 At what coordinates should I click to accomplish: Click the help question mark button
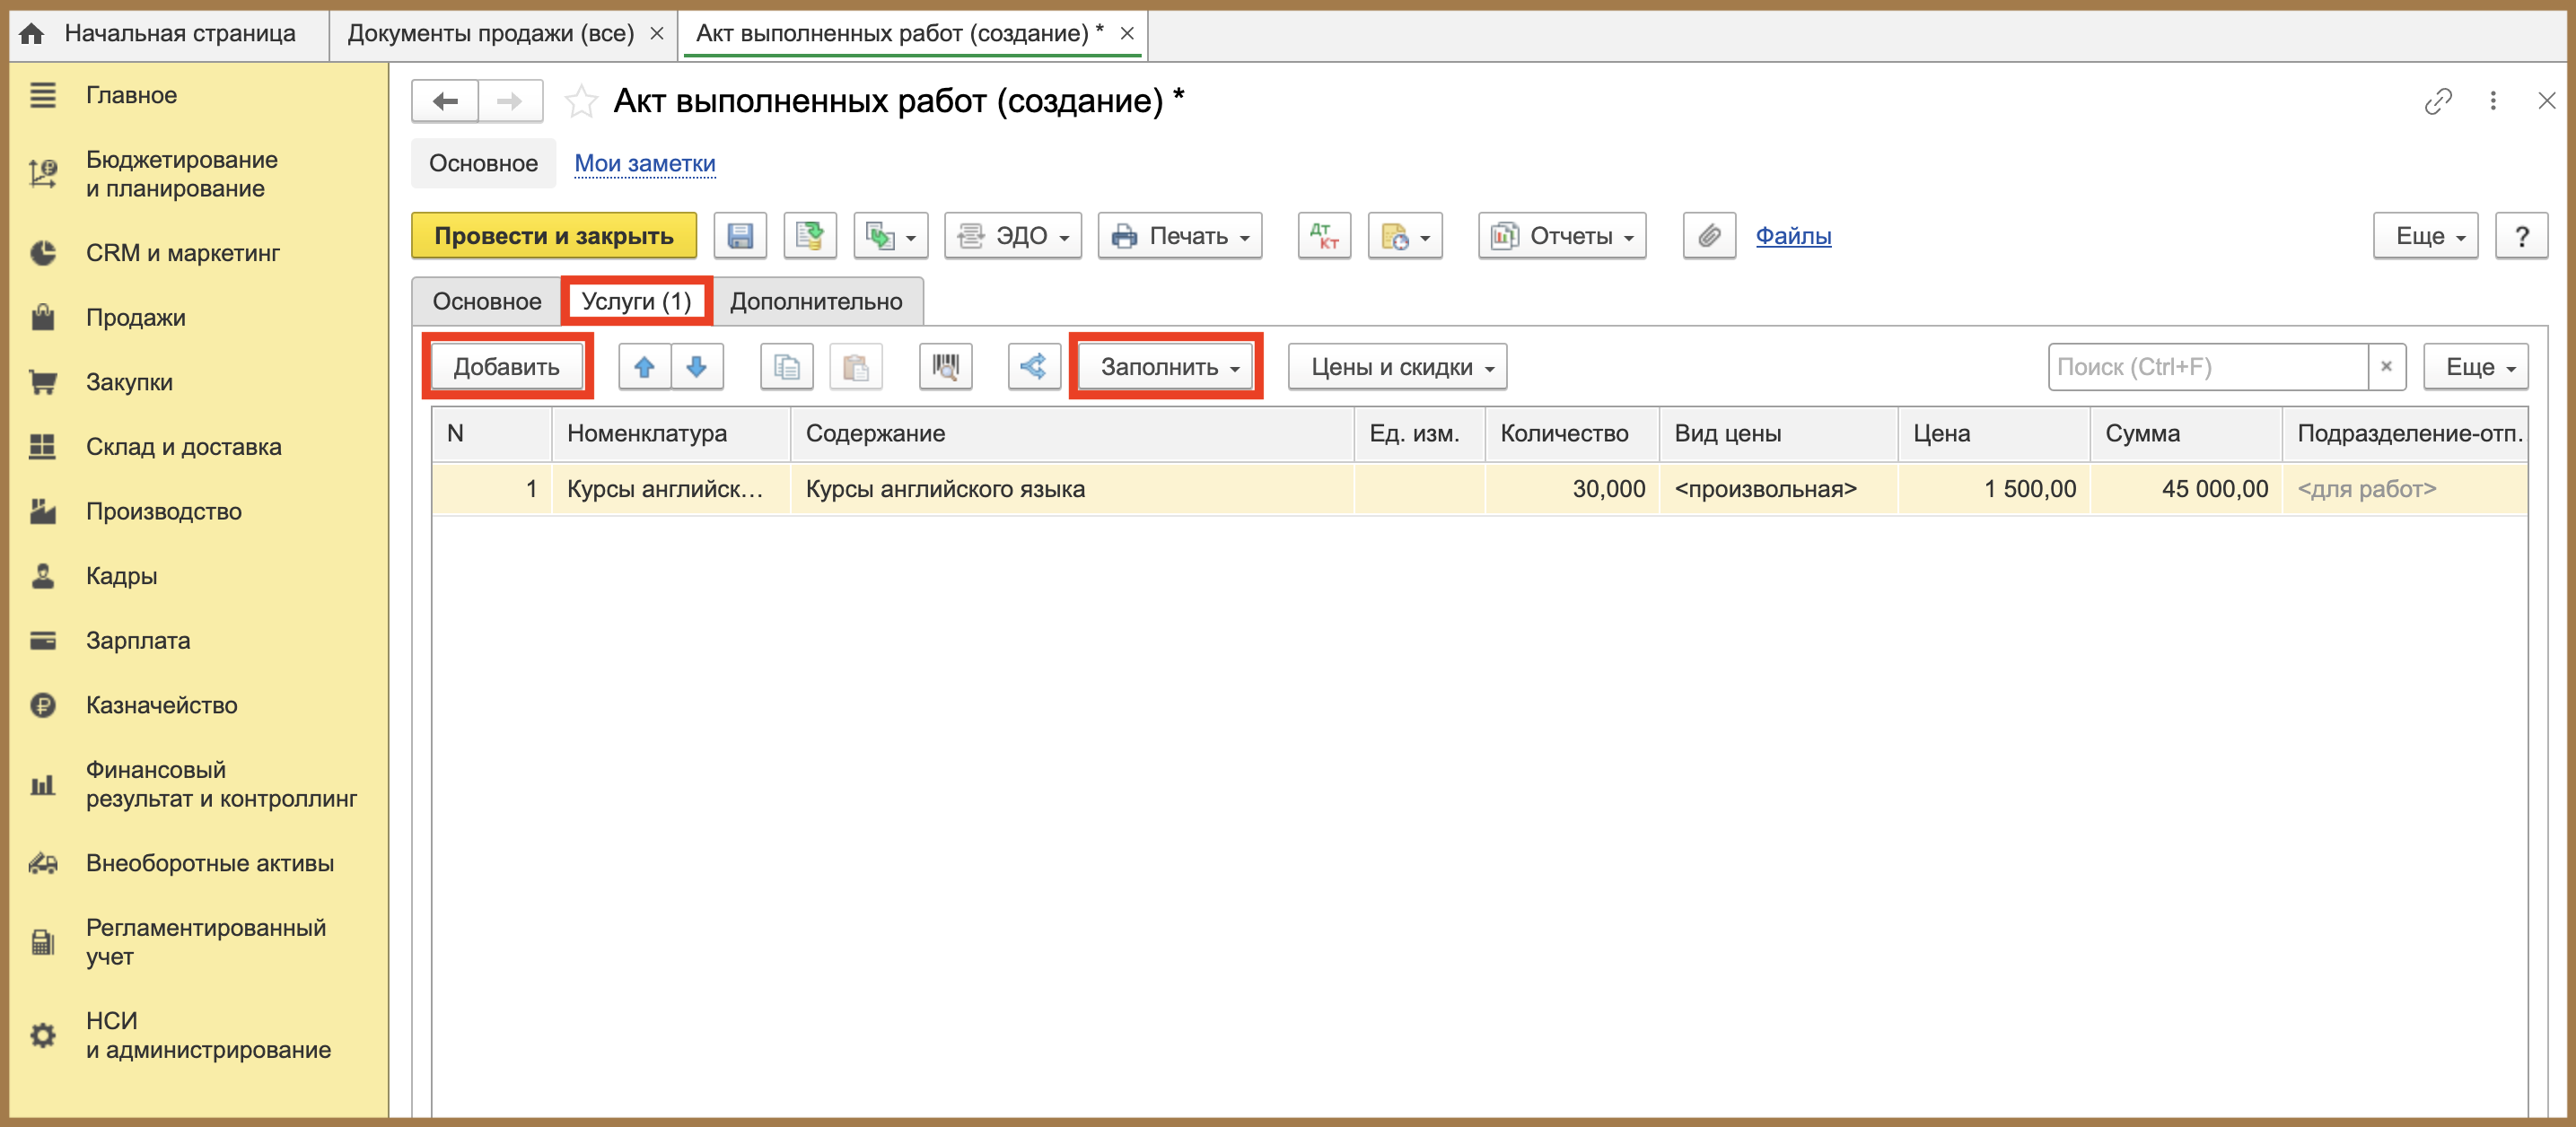pos(2521,236)
